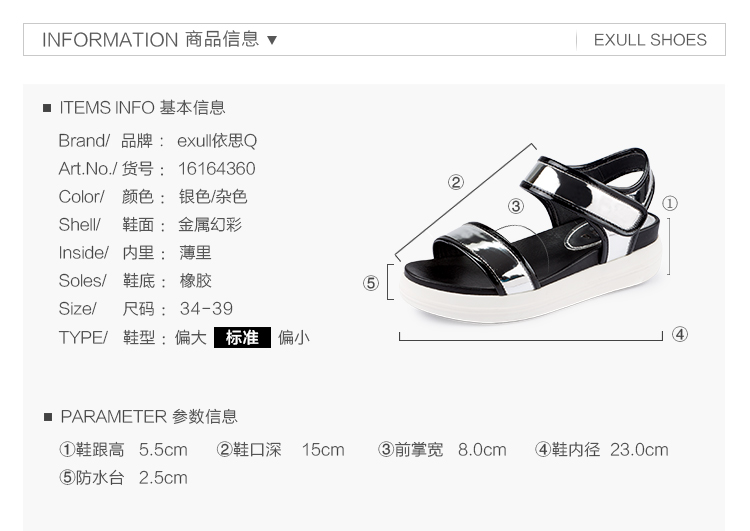Click the brand name exull依思Q

217,141
